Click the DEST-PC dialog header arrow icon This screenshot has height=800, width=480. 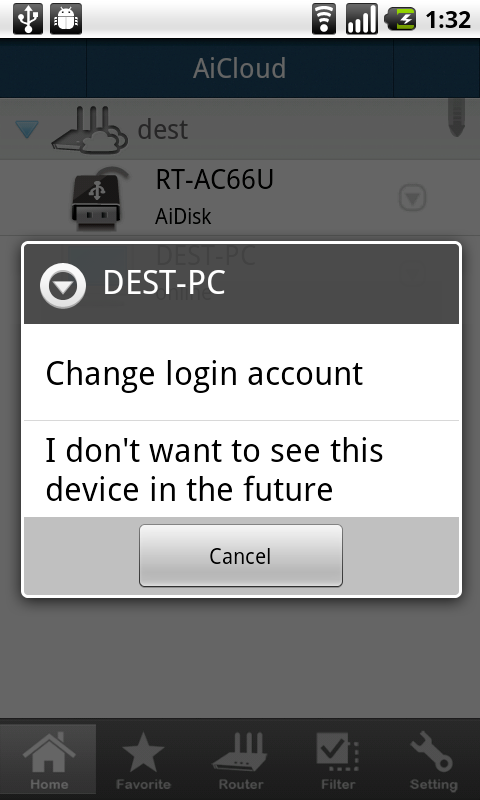click(63, 285)
